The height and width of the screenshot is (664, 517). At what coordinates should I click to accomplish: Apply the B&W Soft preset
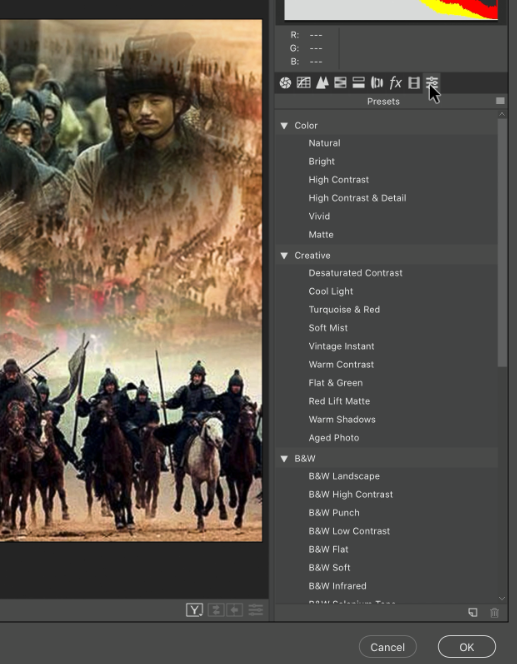(x=329, y=567)
